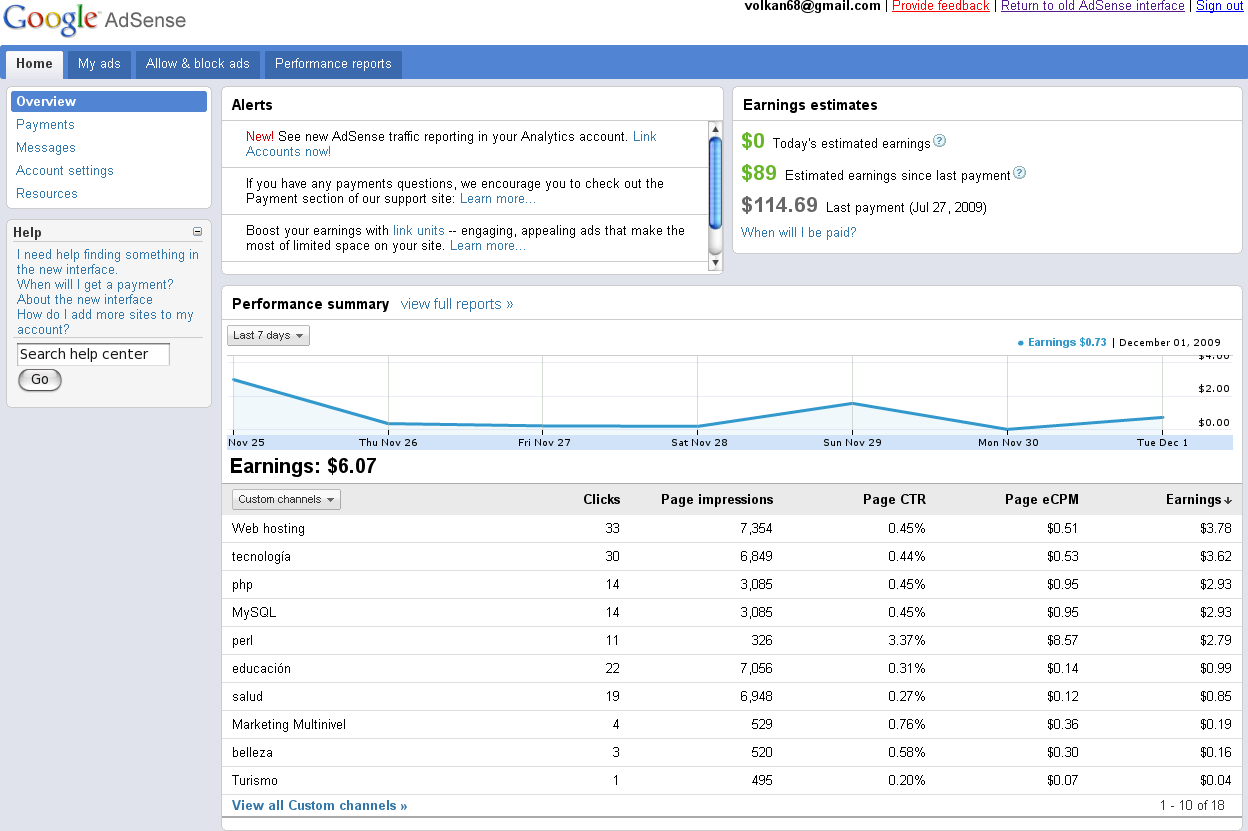The image size is (1248, 831).
Task: Click the Nov 25 chart data point
Action: tap(233, 379)
